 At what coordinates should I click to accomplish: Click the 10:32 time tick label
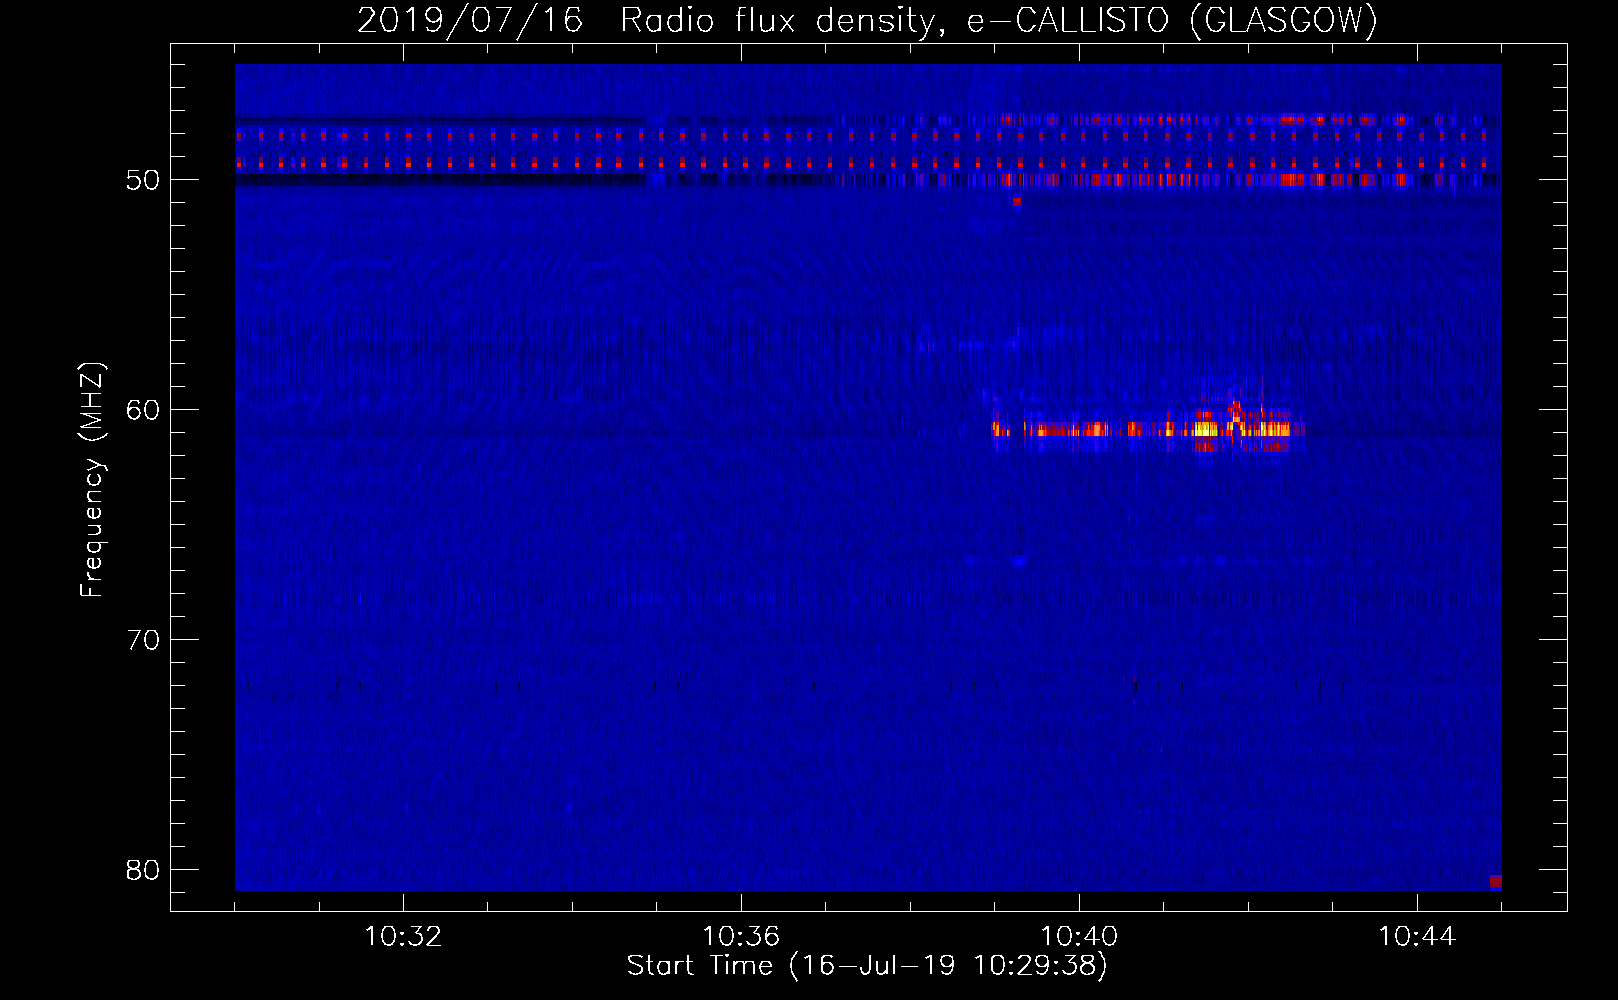(x=403, y=937)
